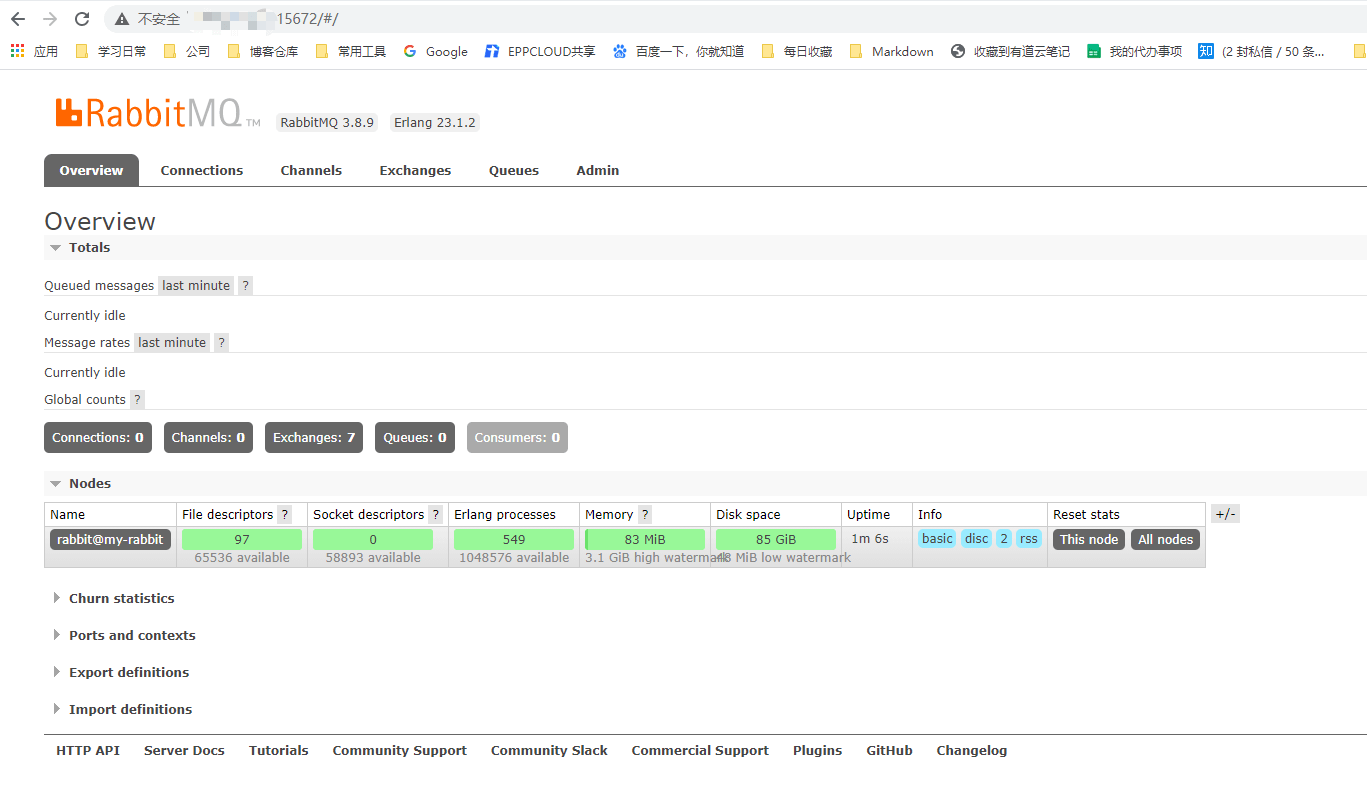
Task: Go back in browser history
Action: [18, 19]
